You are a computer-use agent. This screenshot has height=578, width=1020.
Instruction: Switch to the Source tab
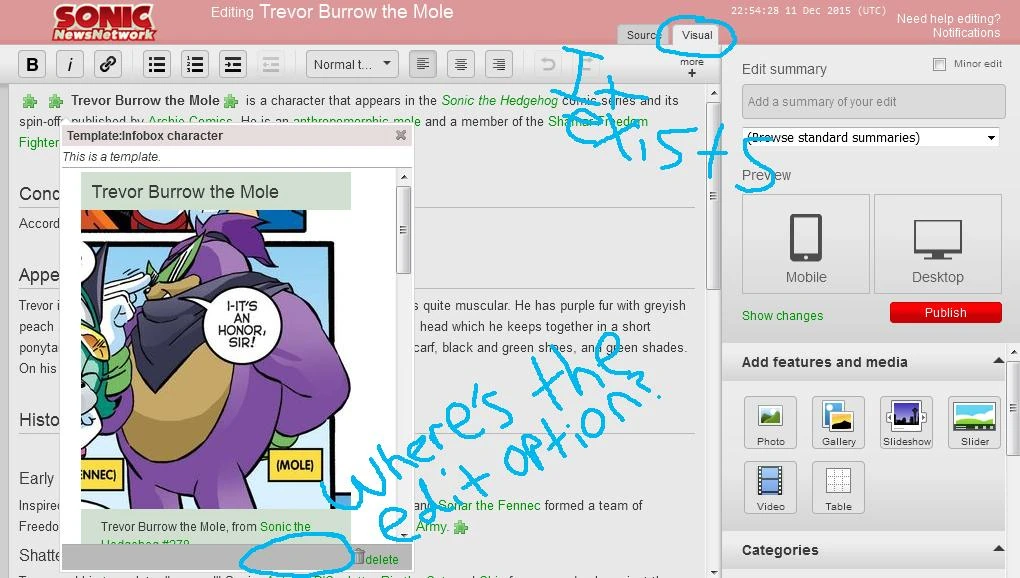(642, 35)
